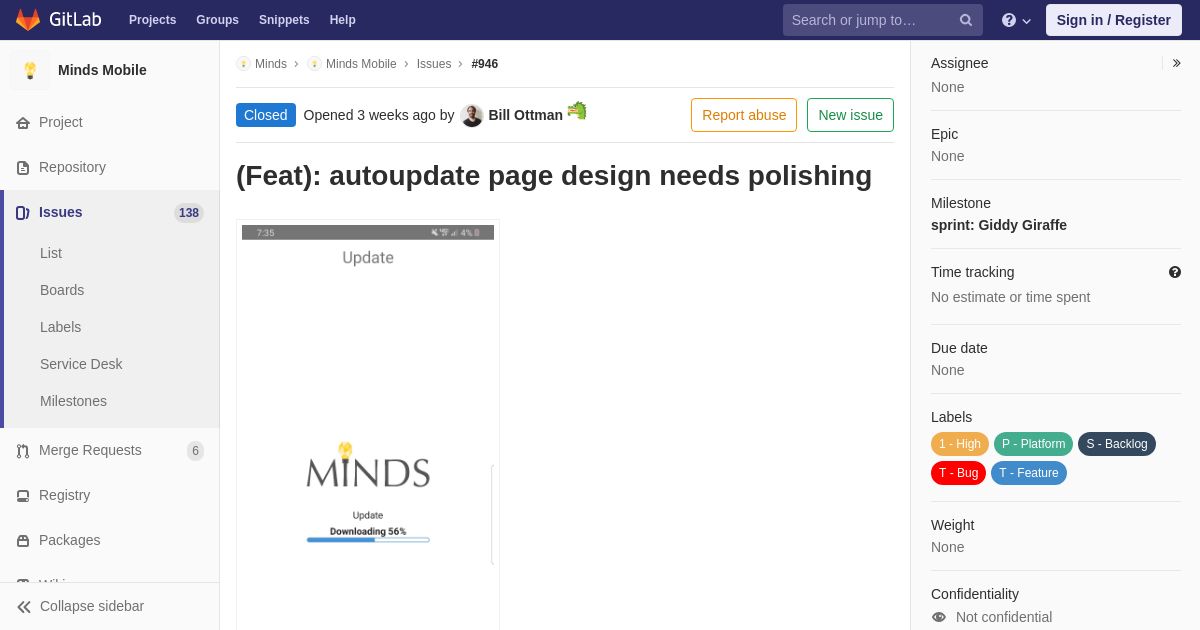Screen dimensions: 1200x630
Task: Click the search magnifier icon
Action: [x=966, y=20]
